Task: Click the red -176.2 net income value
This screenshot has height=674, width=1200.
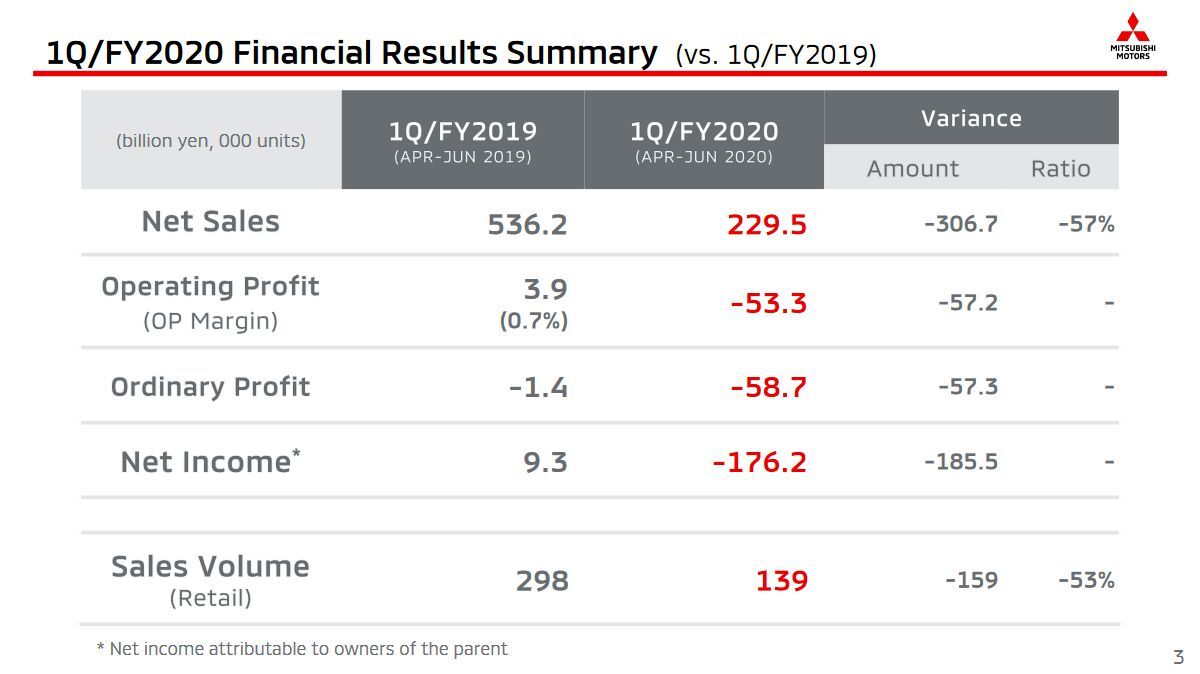Action: point(760,462)
